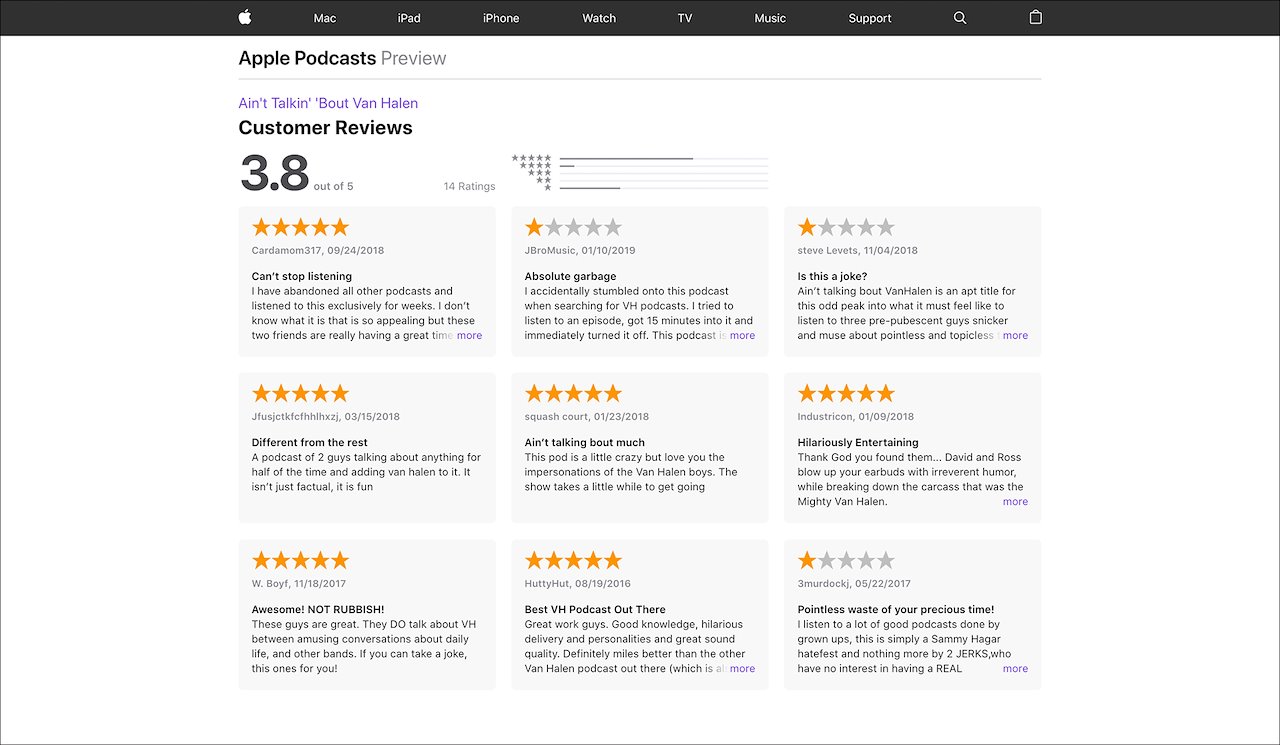This screenshot has width=1280, height=745.
Task: Expand the 'Absolute garbage' review with more
Action: tap(742, 336)
